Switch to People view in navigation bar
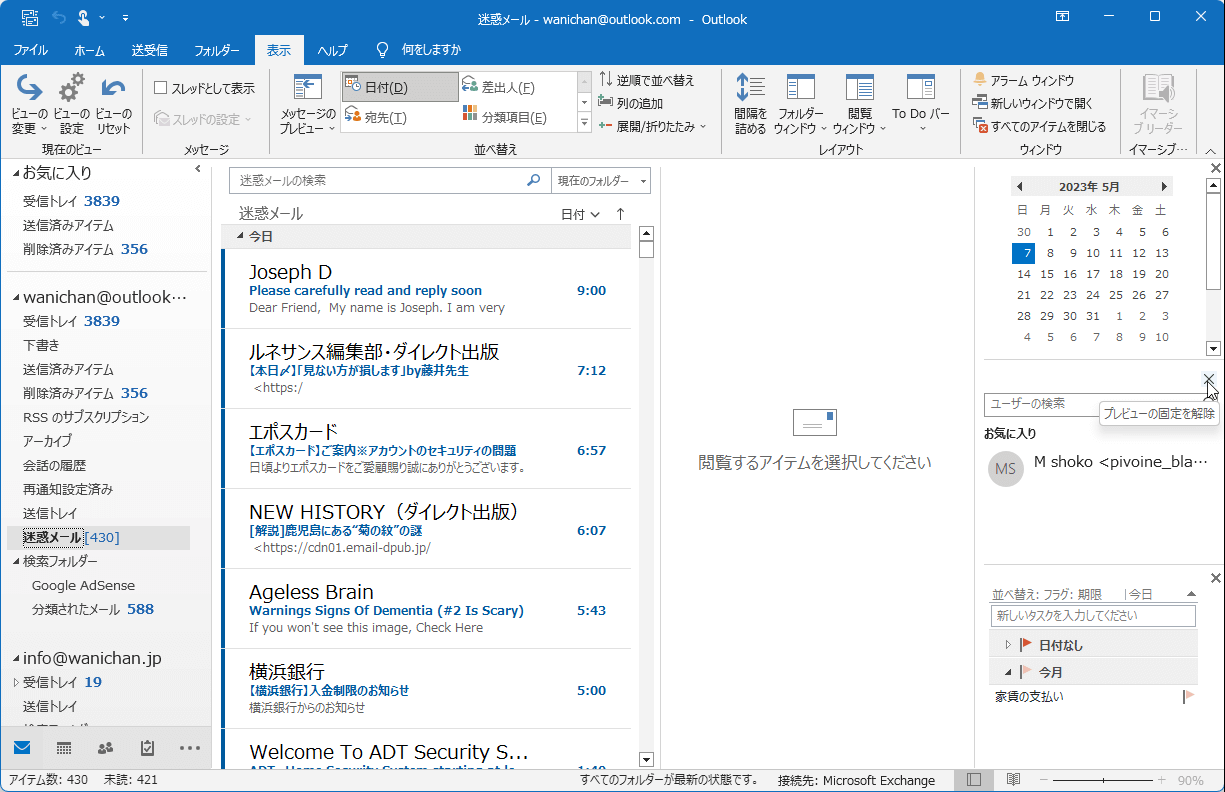Screen dimensions: 1225x792 106,748
